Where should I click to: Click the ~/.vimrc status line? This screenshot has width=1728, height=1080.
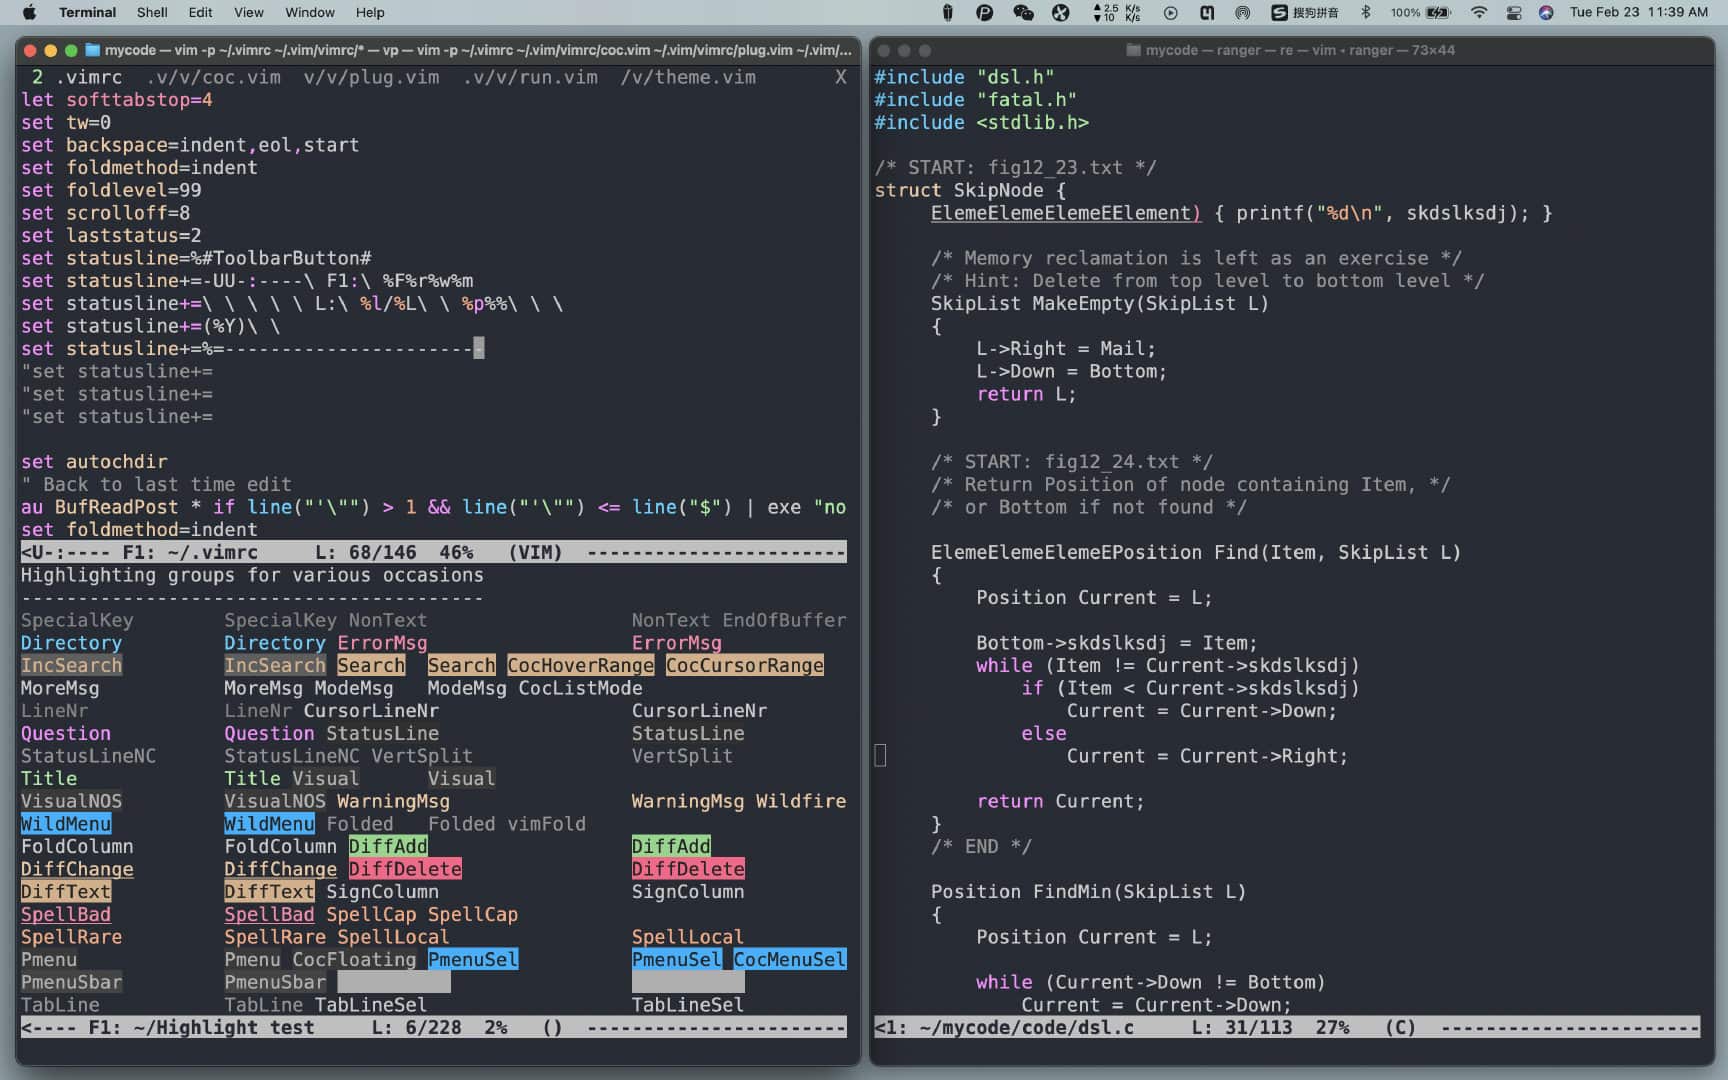tap(434, 552)
